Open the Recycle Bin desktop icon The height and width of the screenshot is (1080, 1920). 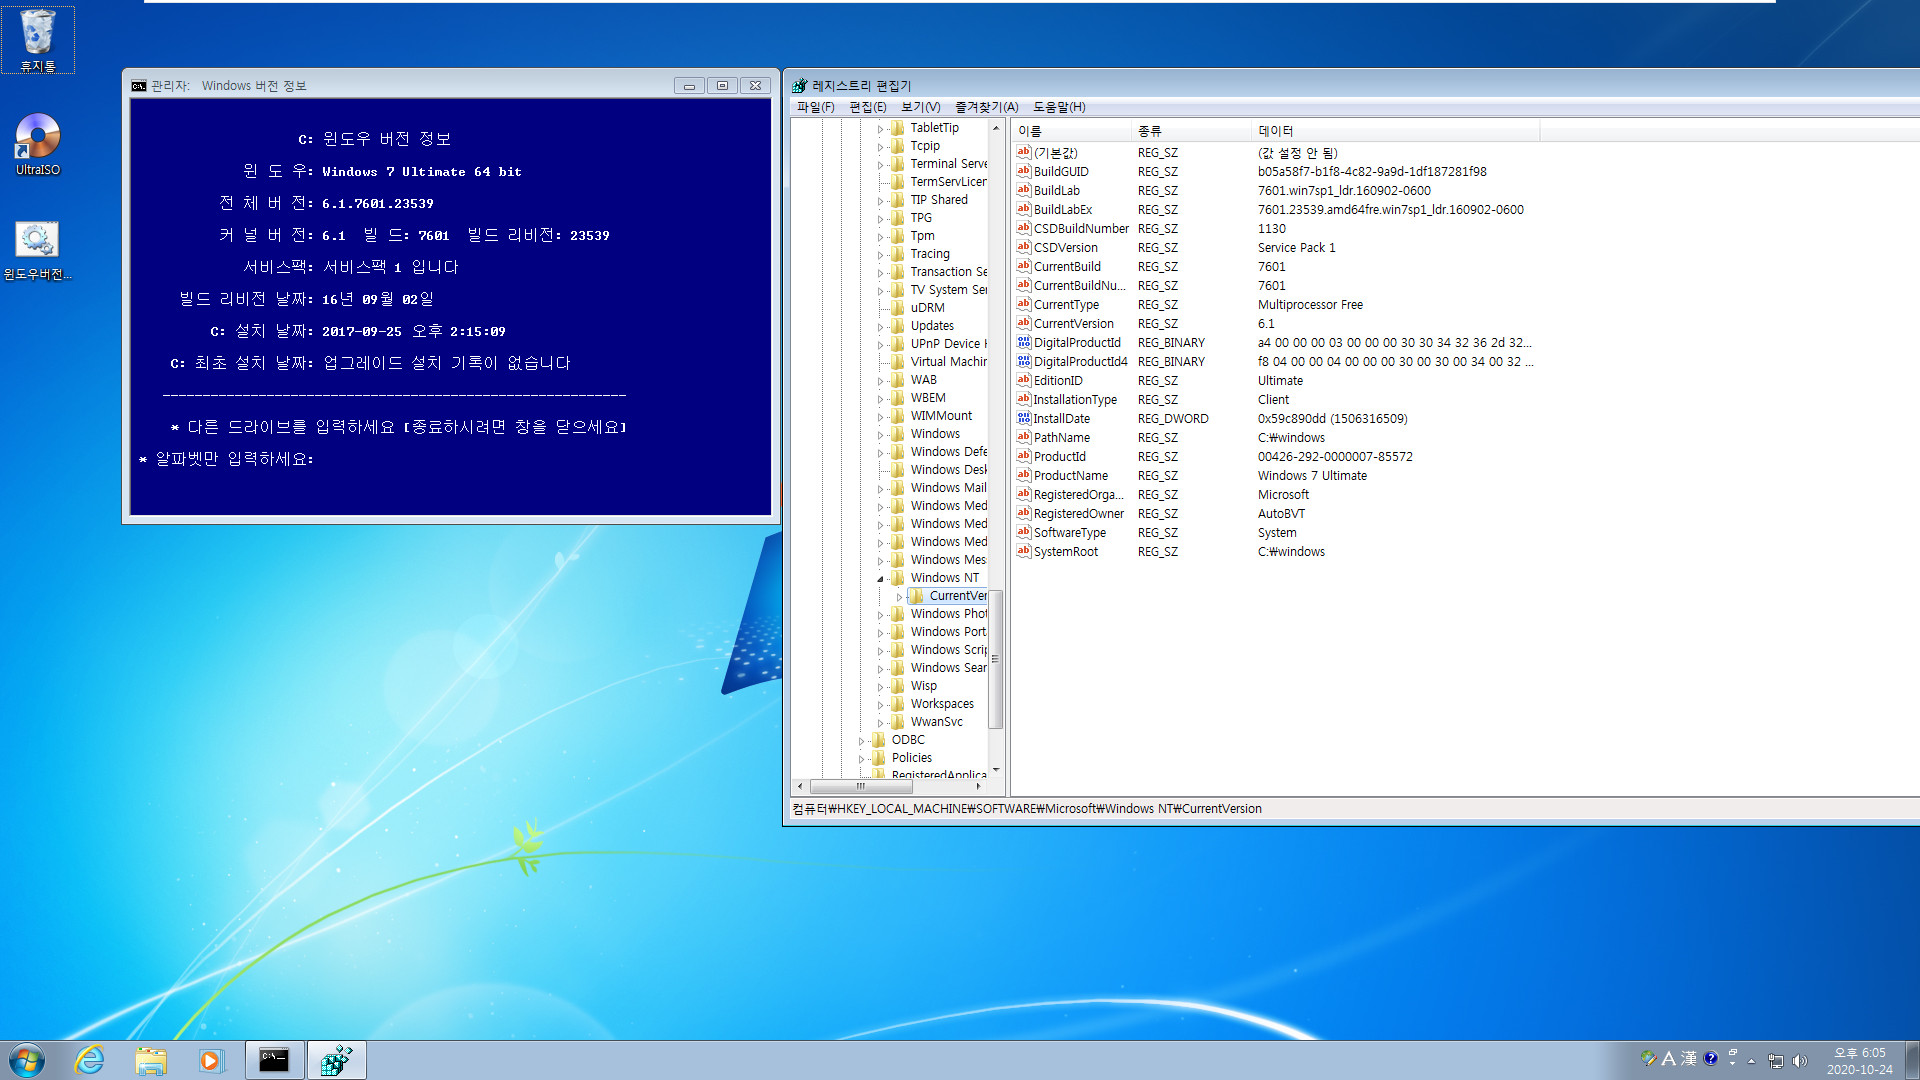(x=38, y=40)
